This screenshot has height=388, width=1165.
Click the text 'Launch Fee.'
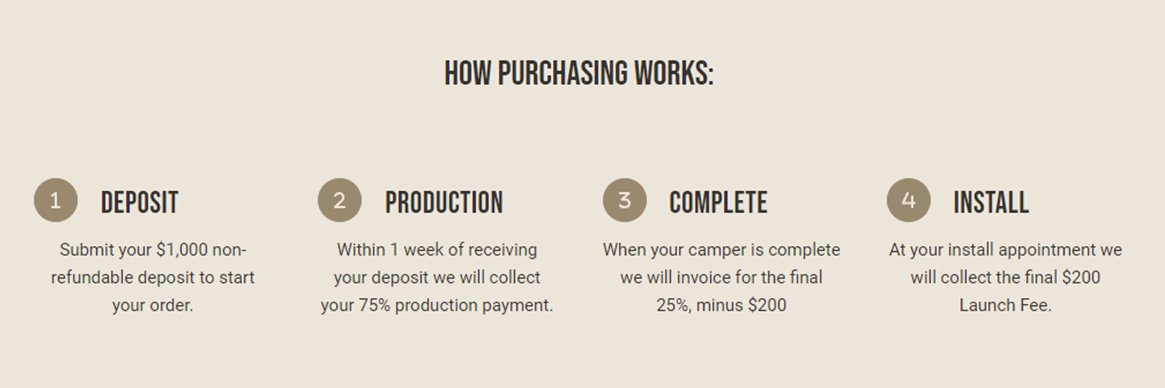coord(1005,305)
